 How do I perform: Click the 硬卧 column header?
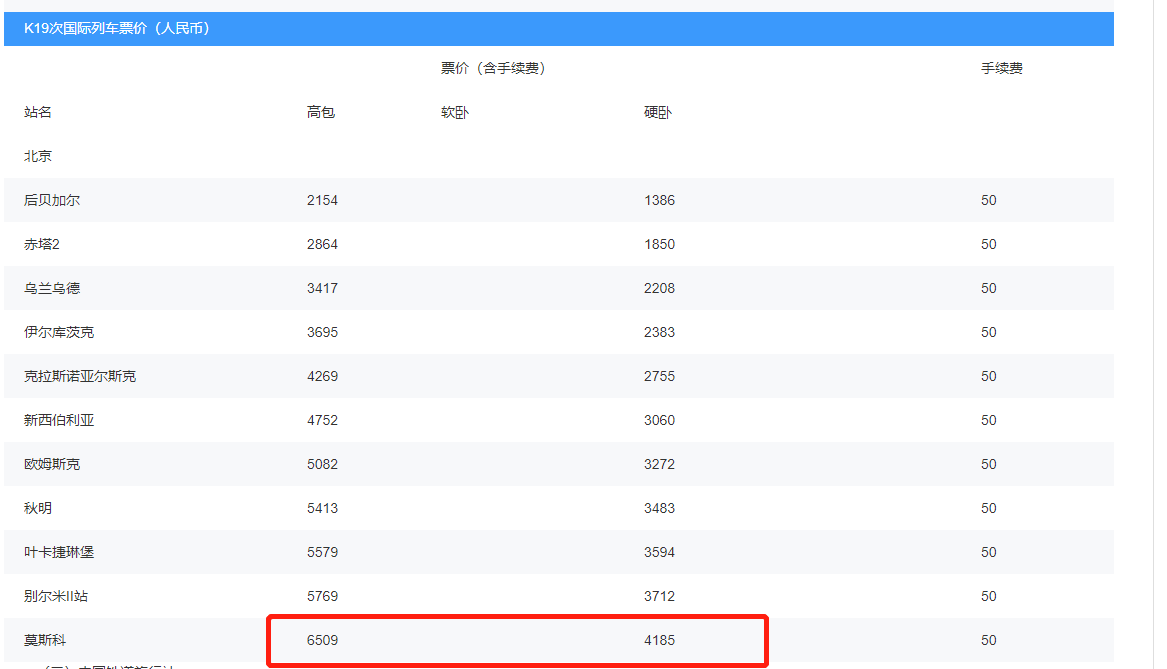tap(658, 112)
